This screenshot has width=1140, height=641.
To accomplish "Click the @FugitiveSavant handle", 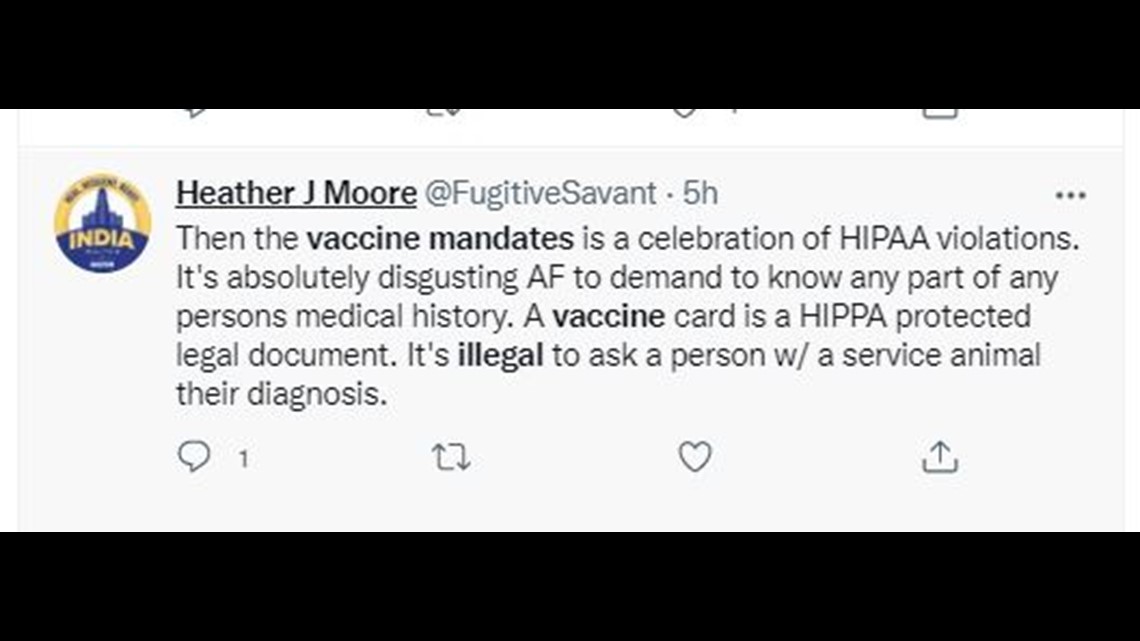I will point(540,193).
